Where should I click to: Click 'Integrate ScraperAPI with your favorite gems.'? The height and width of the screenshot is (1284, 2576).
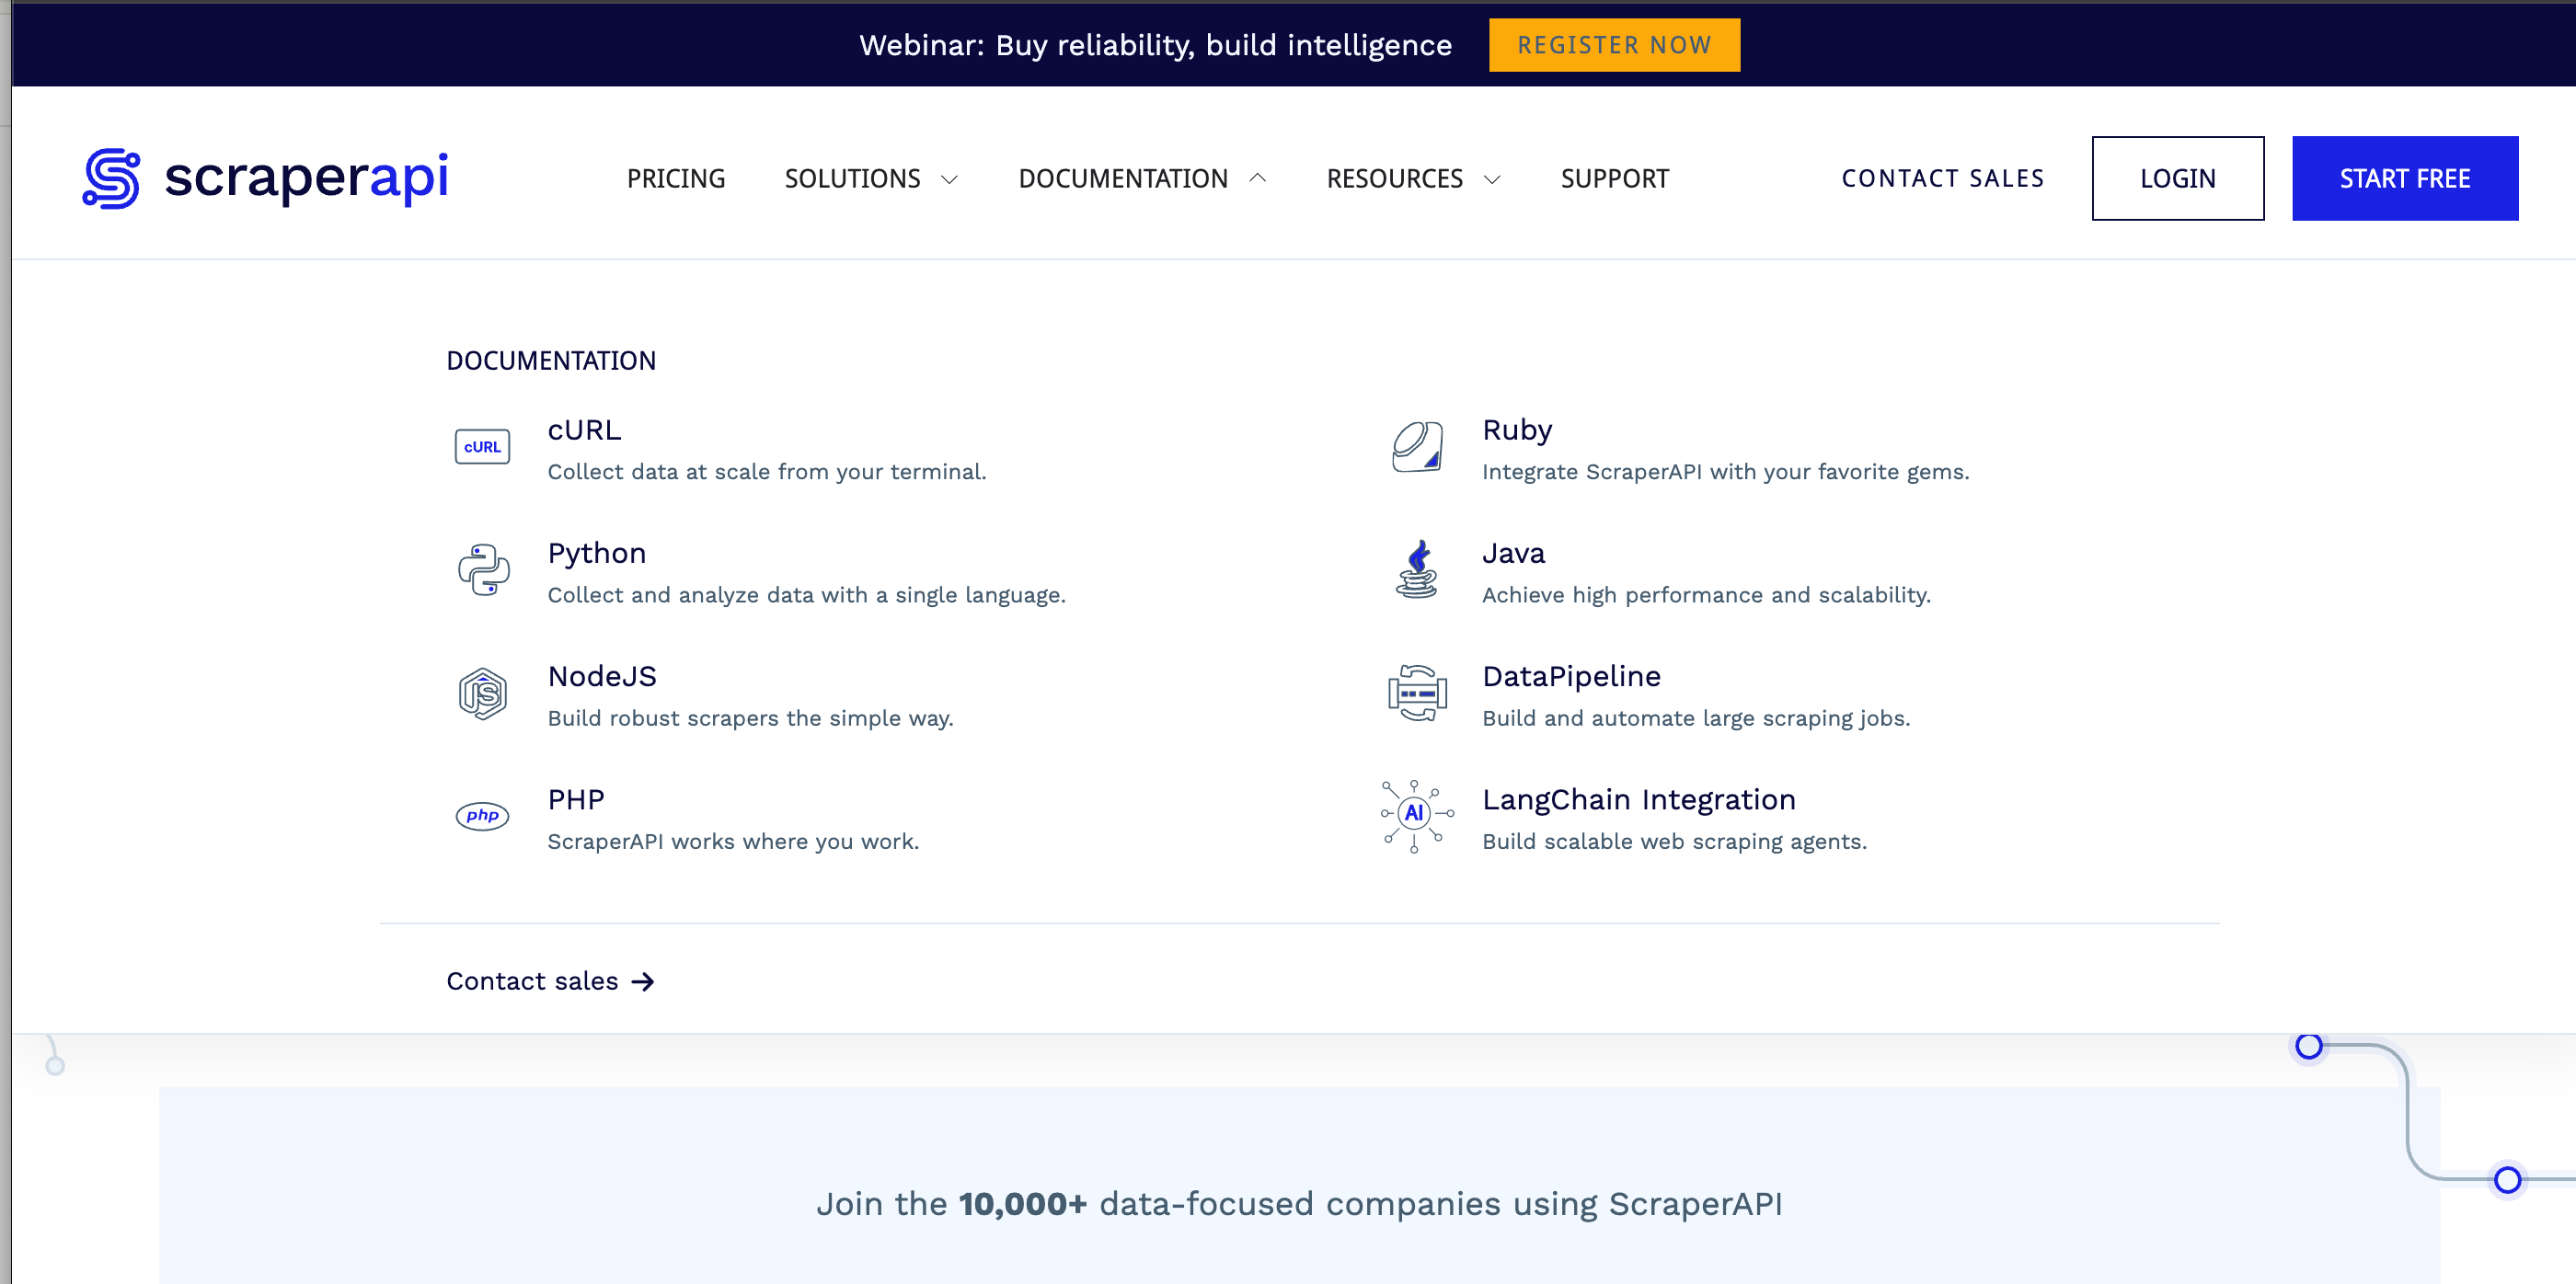[x=1726, y=472]
